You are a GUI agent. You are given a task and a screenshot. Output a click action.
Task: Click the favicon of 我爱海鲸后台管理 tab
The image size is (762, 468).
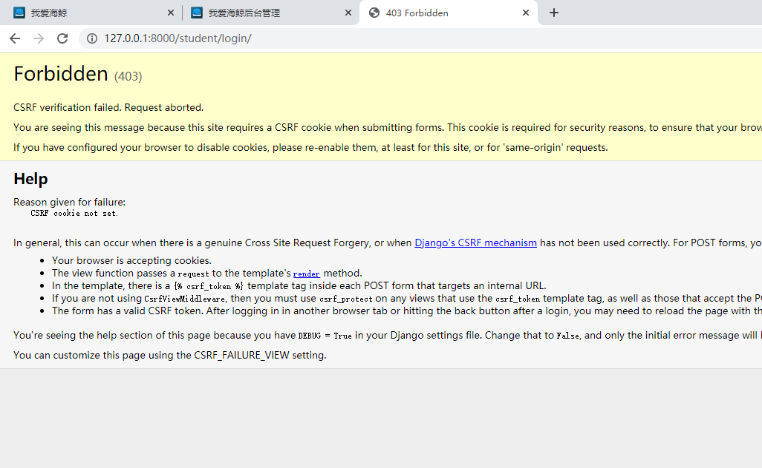coord(196,13)
